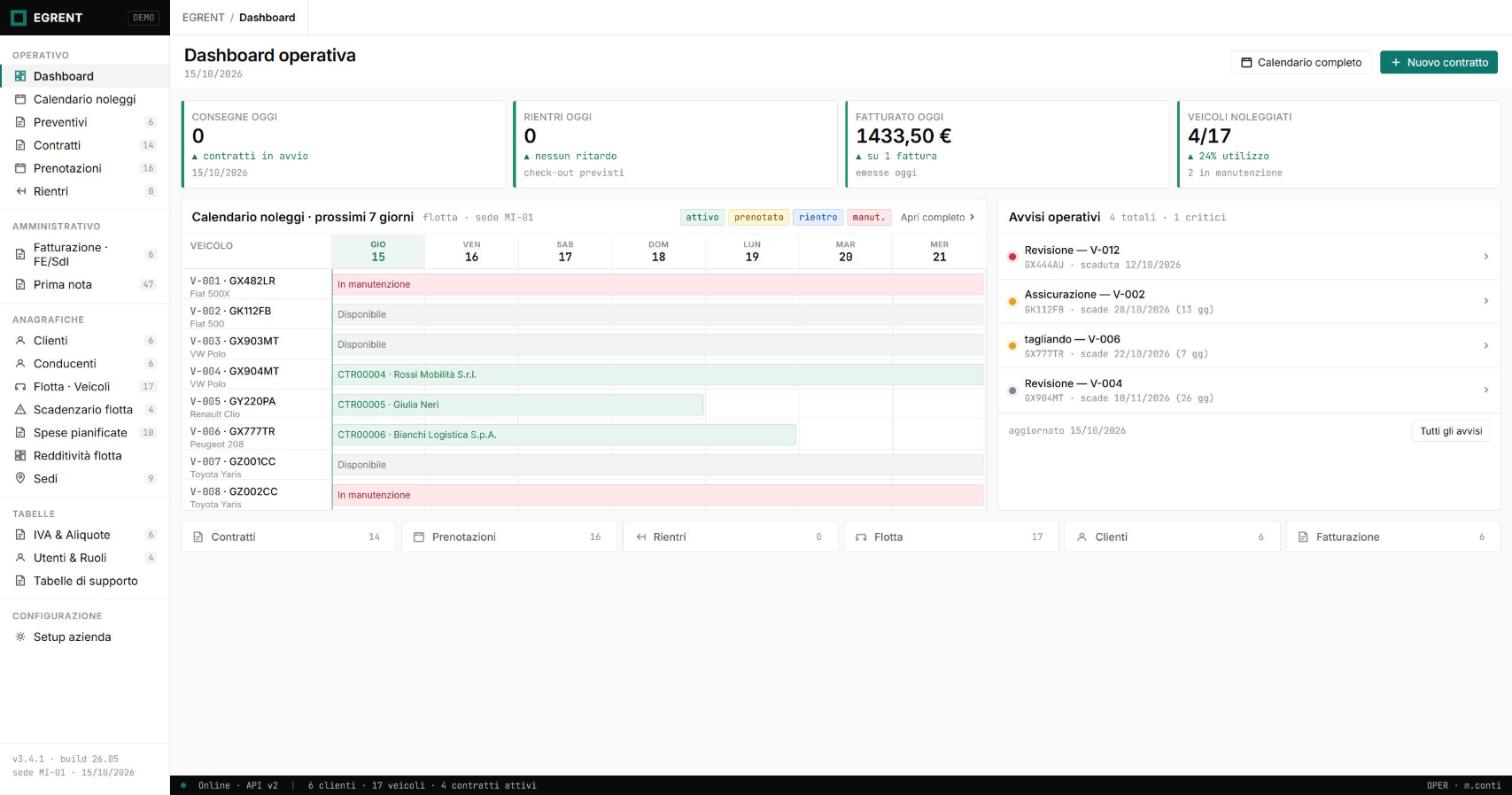Toggle the prenotato legend filter
The height and width of the screenshot is (795, 1512).
(759, 217)
